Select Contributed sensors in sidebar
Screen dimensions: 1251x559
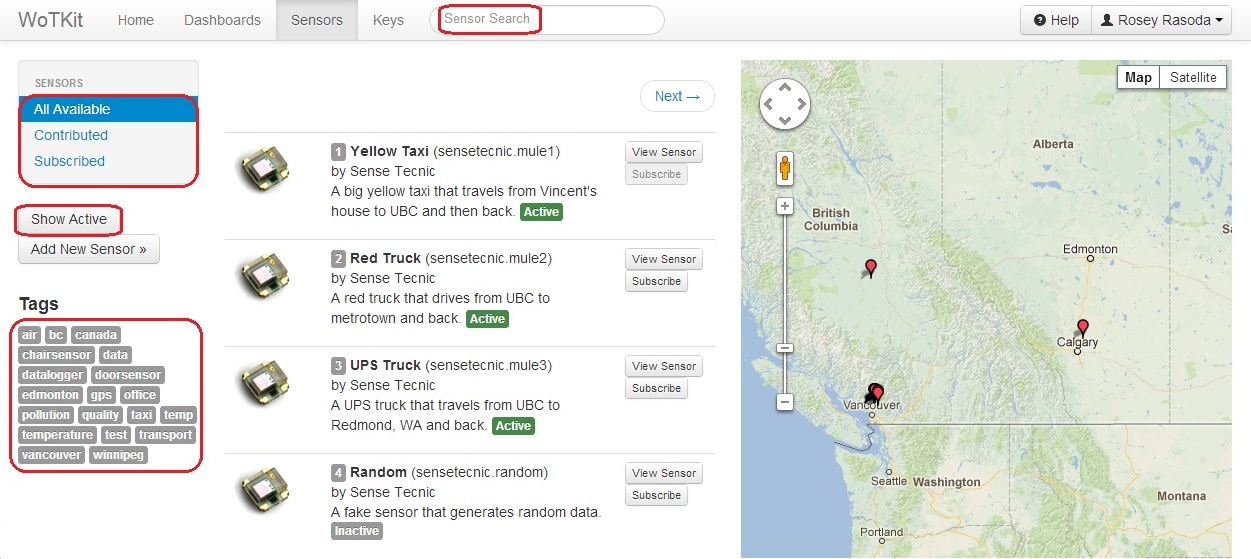pyautogui.click(x=71, y=135)
